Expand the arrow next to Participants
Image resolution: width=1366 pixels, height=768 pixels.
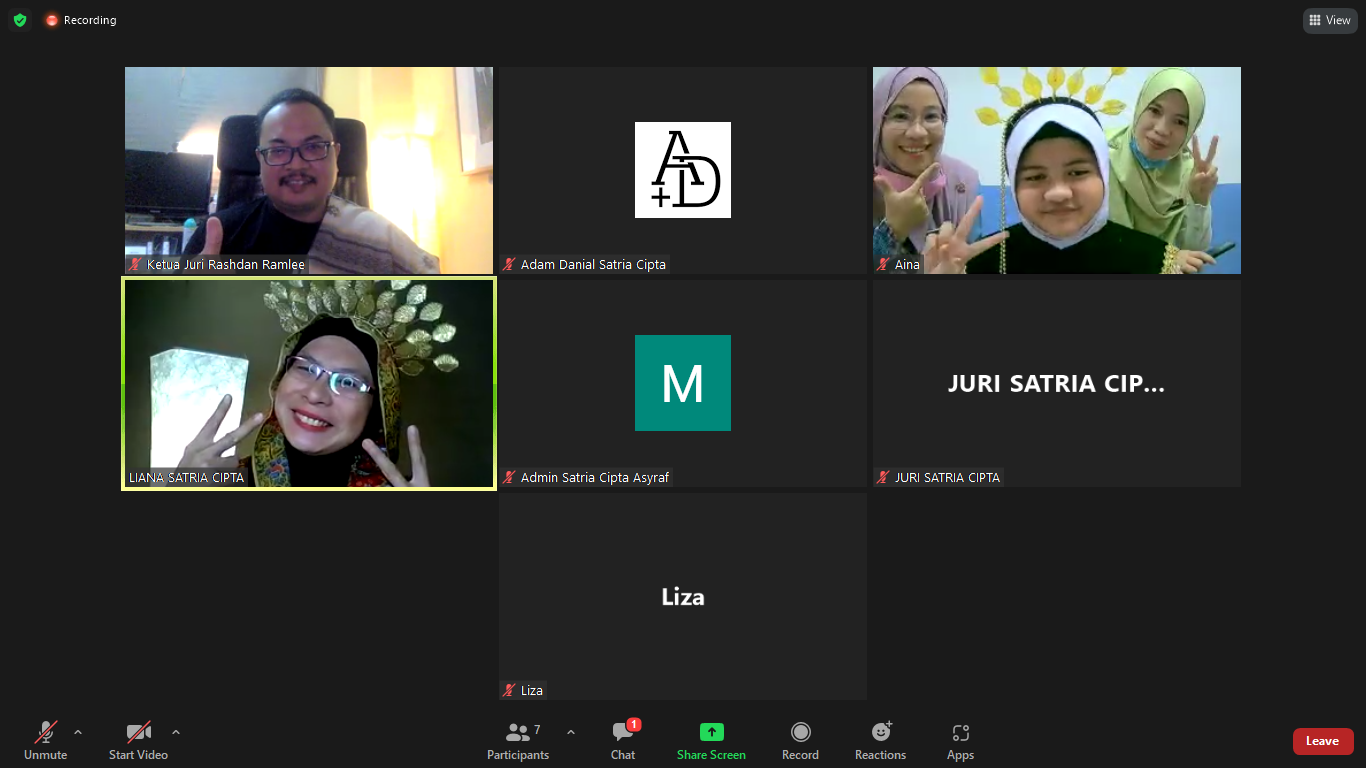pyautogui.click(x=571, y=732)
